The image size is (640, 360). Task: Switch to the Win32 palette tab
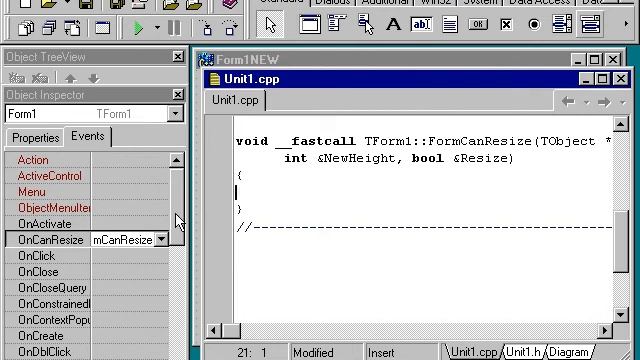(x=436, y=2)
